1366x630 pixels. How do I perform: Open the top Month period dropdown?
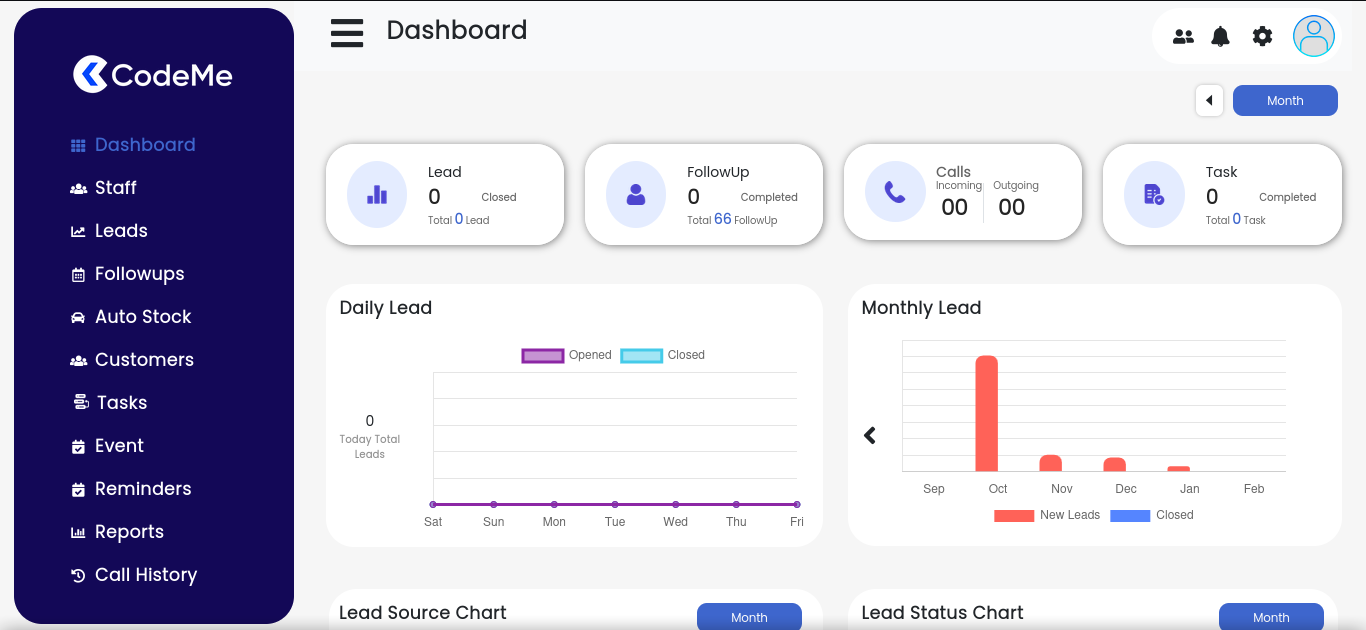coord(1285,100)
